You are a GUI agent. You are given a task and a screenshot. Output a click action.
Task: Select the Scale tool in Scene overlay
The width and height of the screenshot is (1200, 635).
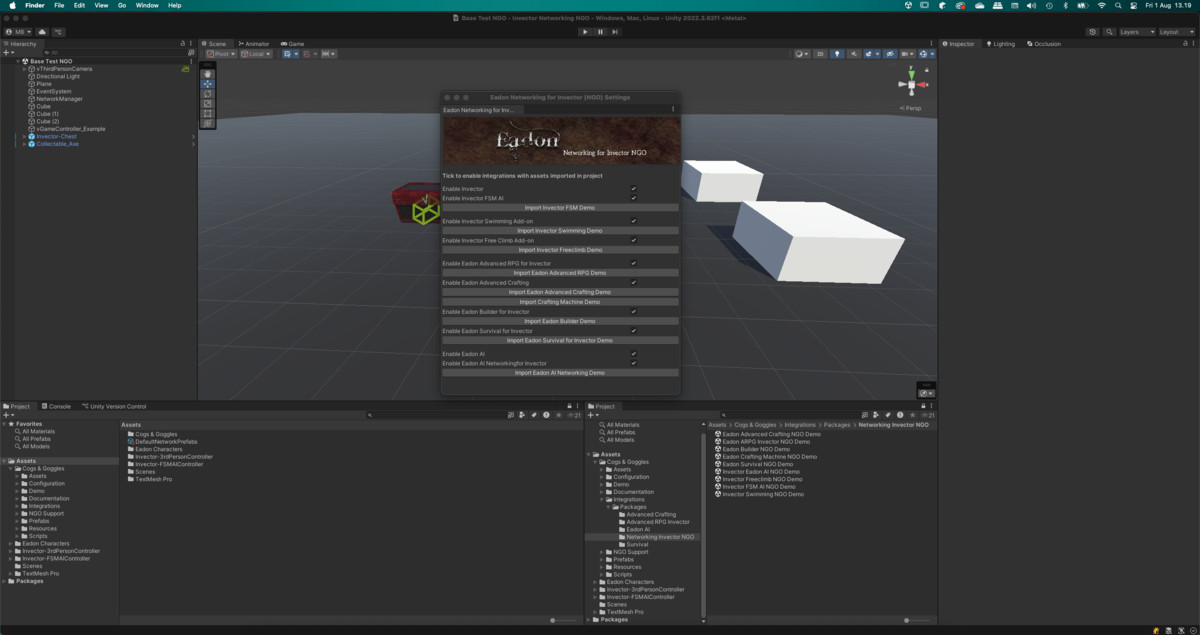208,104
